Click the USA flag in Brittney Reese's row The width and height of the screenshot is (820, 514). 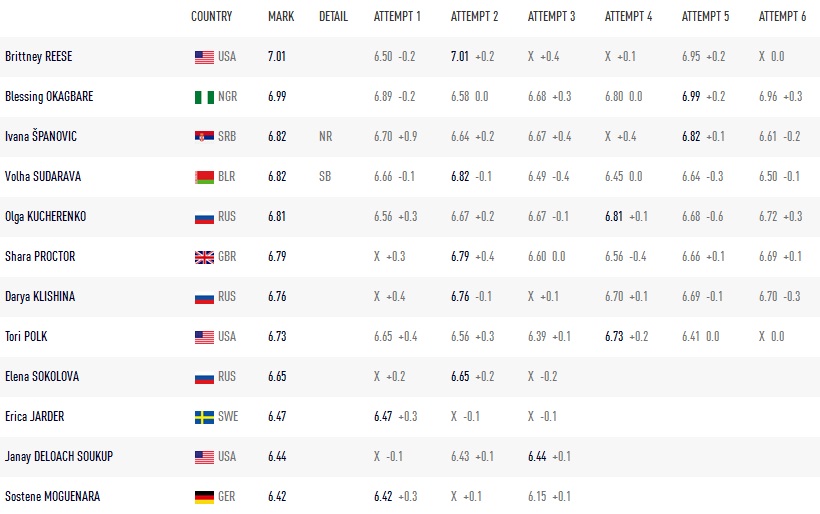pyautogui.click(x=204, y=57)
